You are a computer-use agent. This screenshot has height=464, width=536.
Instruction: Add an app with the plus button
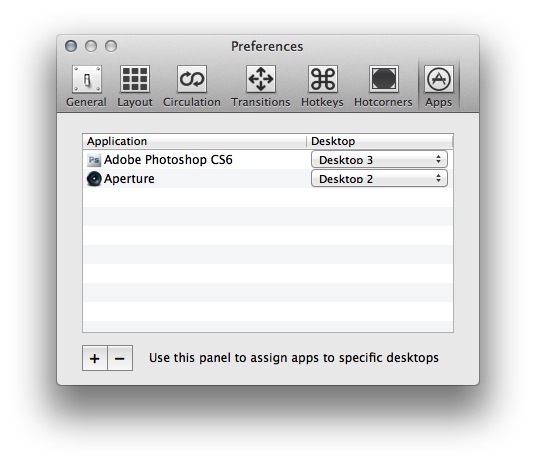95,358
